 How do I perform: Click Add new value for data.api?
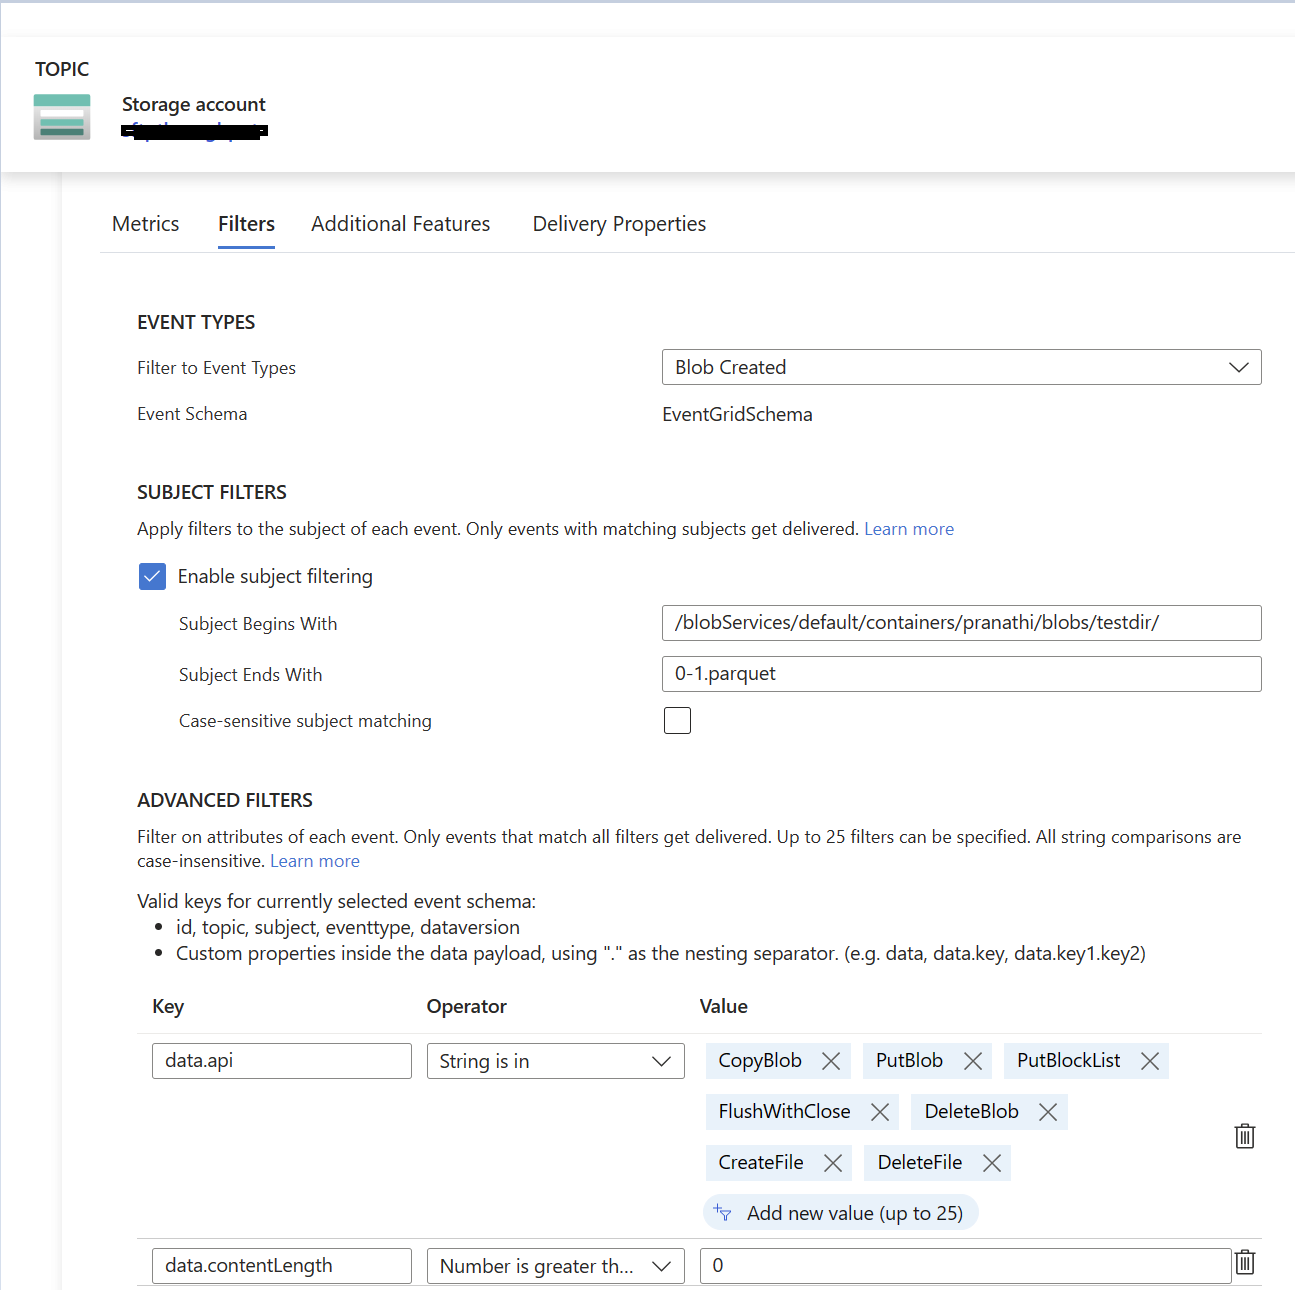click(x=840, y=1212)
